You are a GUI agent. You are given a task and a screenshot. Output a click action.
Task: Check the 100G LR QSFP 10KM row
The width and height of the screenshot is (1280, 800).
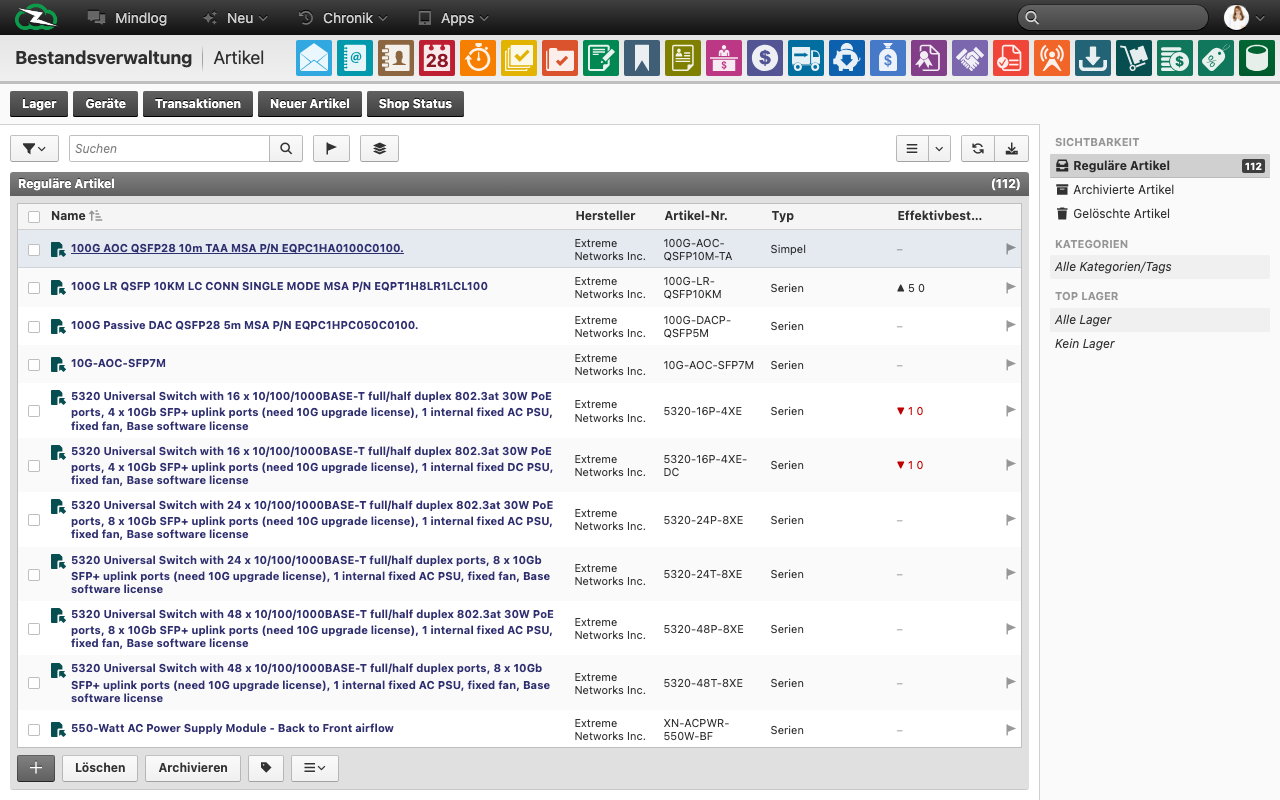[x=34, y=288]
